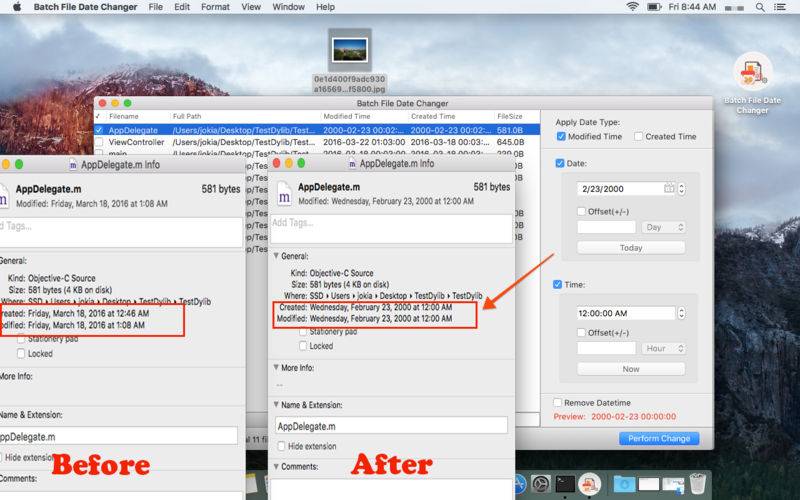Click Add Tags field in After info window
The height and width of the screenshot is (500, 800).
(x=391, y=229)
